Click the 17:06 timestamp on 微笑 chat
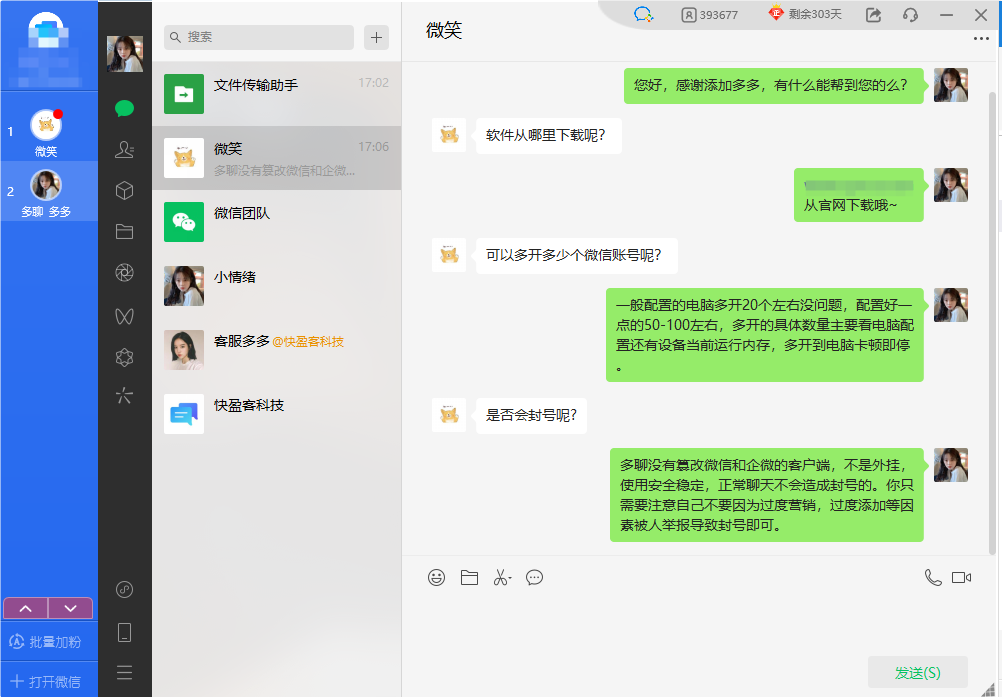The image size is (1002, 697). (373, 147)
